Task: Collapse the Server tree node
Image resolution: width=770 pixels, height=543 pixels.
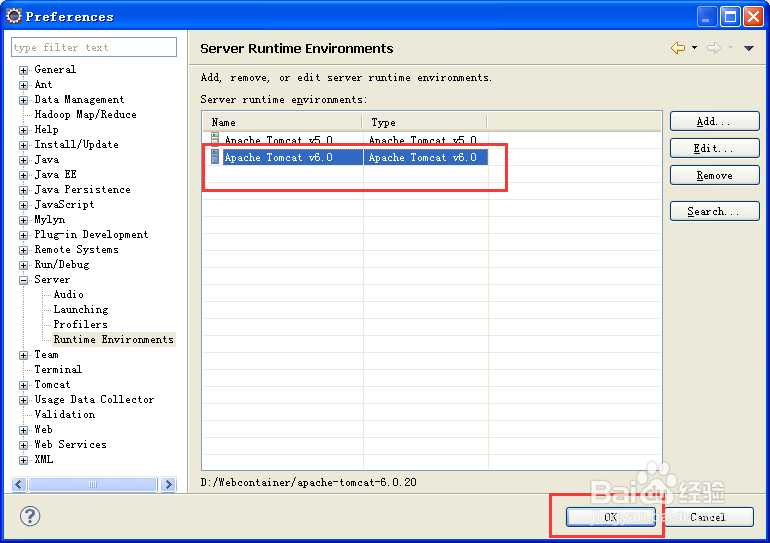Action: 24,280
